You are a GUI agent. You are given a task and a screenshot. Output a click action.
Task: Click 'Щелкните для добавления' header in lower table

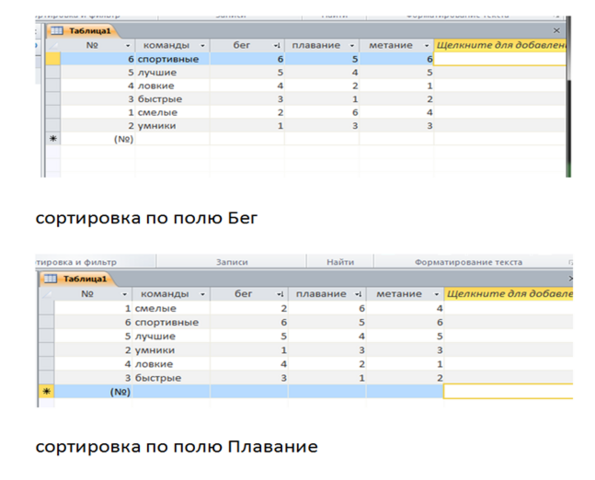pos(508,294)
